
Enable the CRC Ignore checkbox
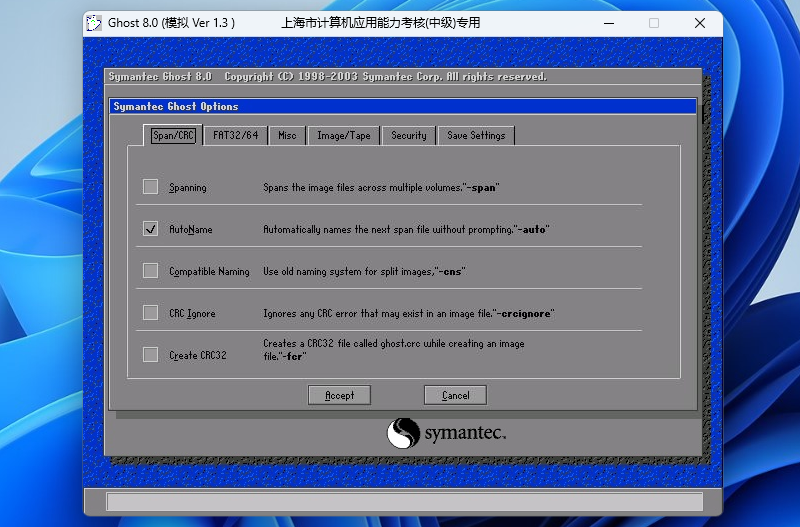click(x=151, y=313)
